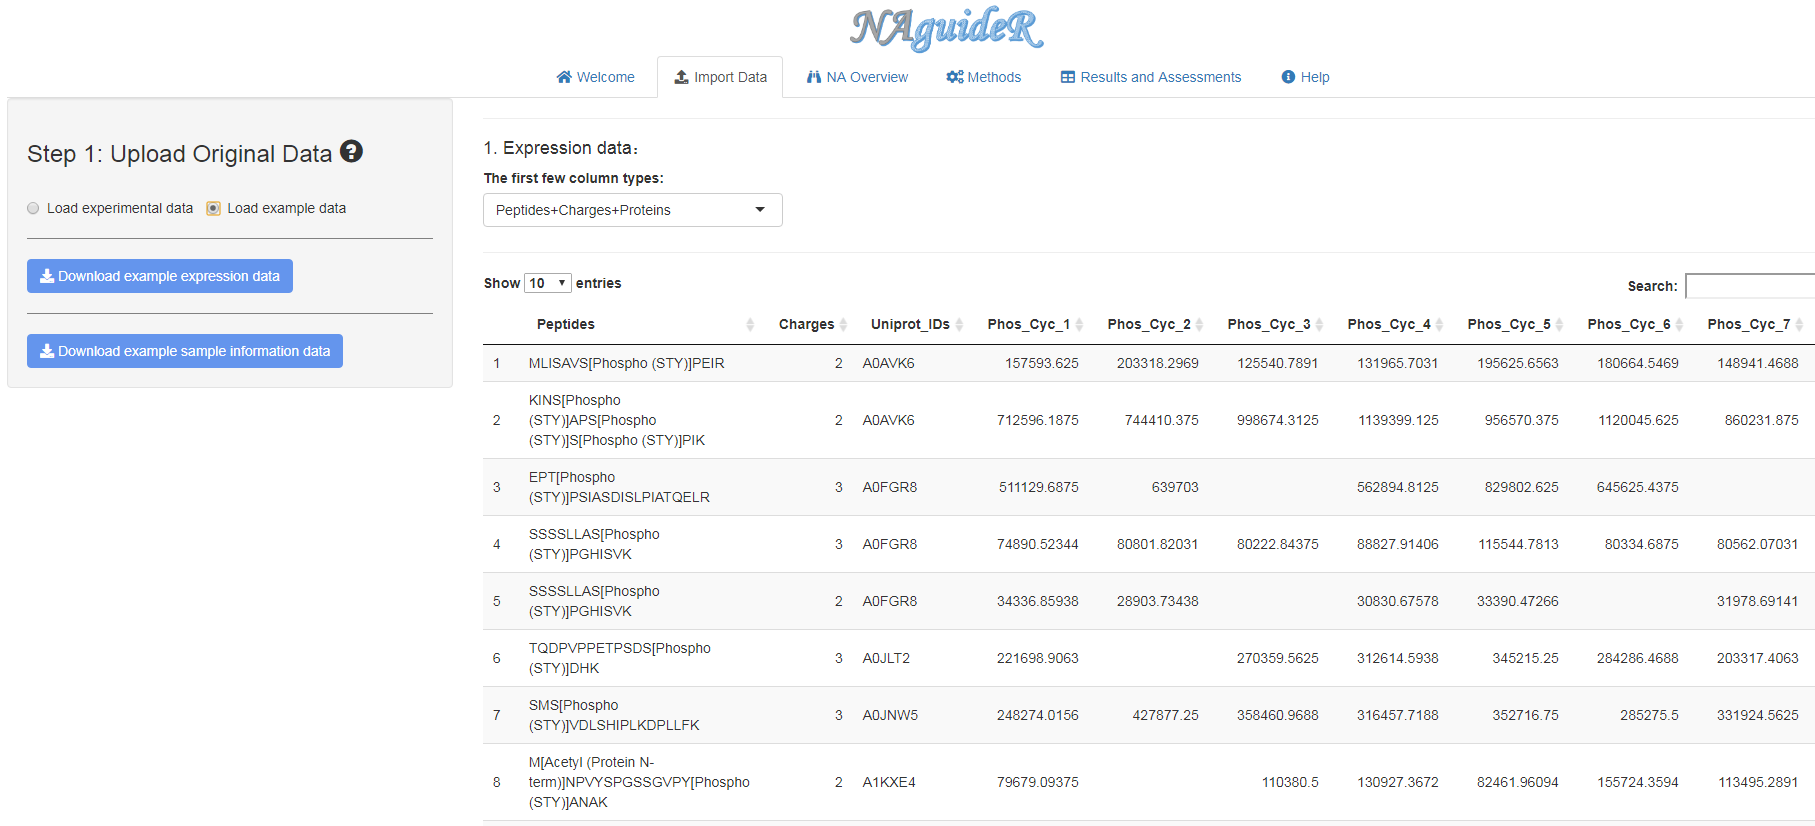This screenshot has width=1815, height=826.
Task: Sort by Phos_Cyc_4 column arrows
Action: click(1439, 324)
